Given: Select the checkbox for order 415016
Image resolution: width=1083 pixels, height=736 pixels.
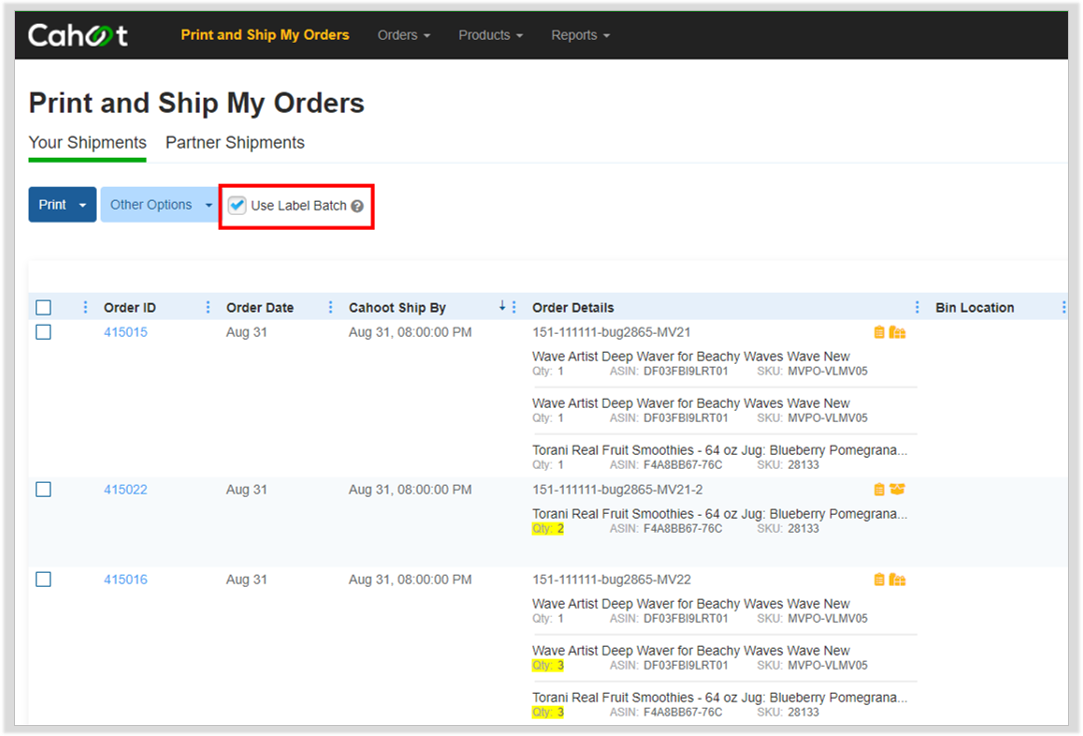Looking at the screenshot, I should pyautogui.click(x=44, y=579).
